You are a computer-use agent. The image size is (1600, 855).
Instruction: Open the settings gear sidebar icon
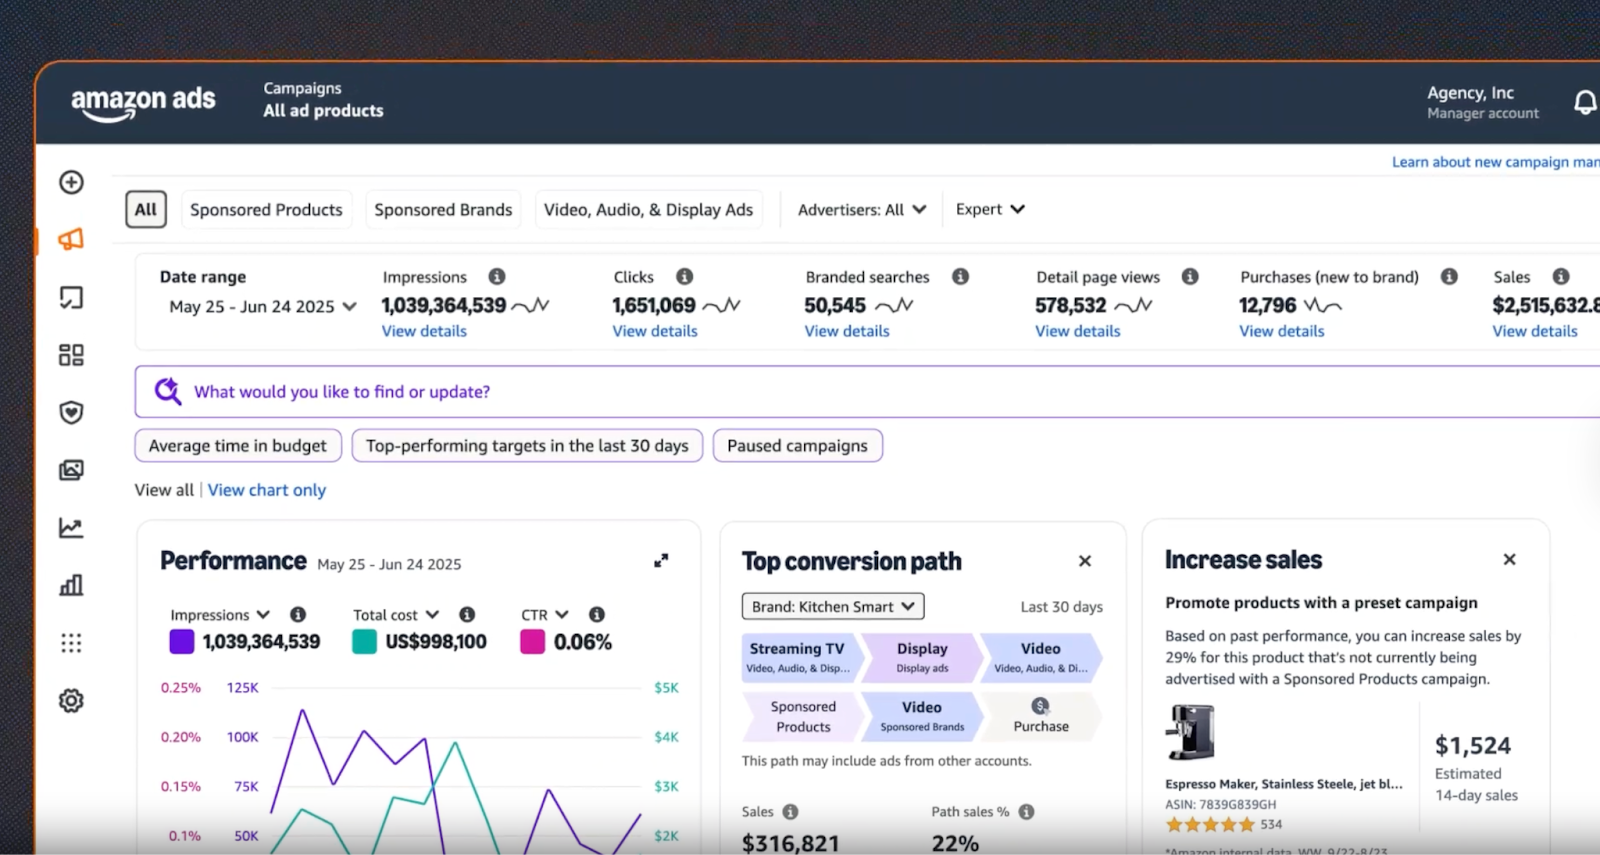click(71, 701)
